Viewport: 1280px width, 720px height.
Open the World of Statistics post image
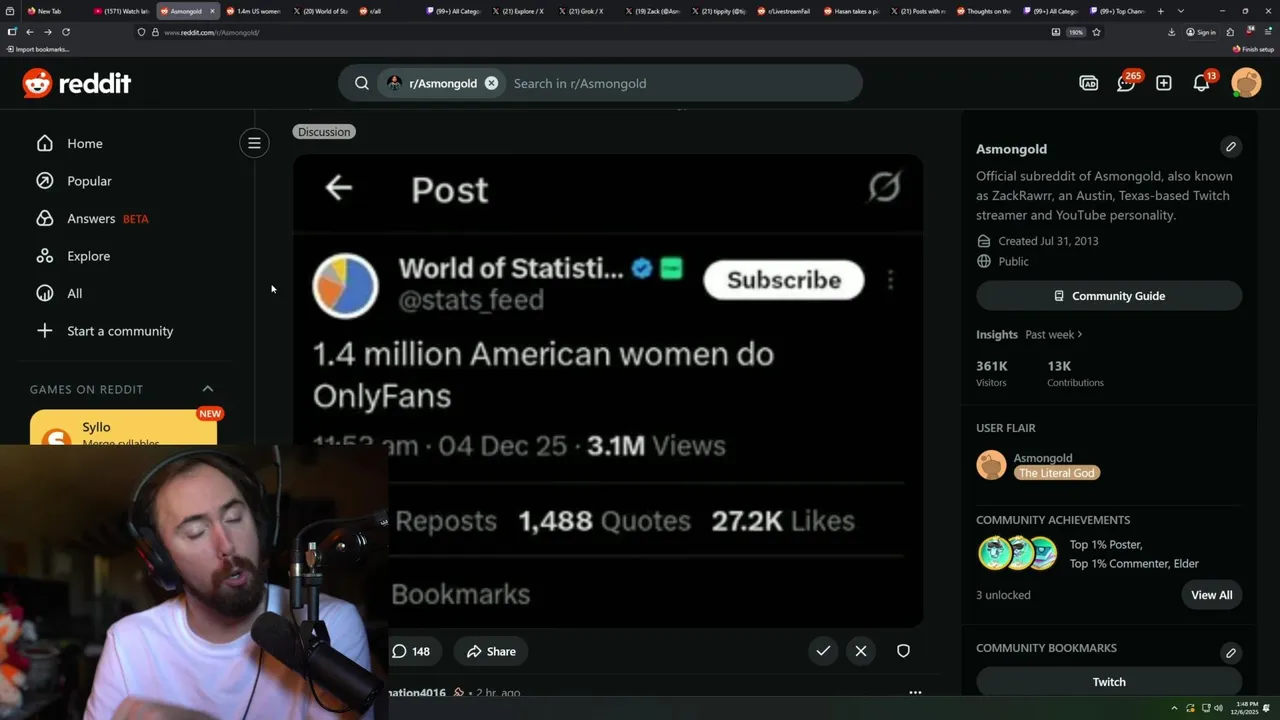608,390
